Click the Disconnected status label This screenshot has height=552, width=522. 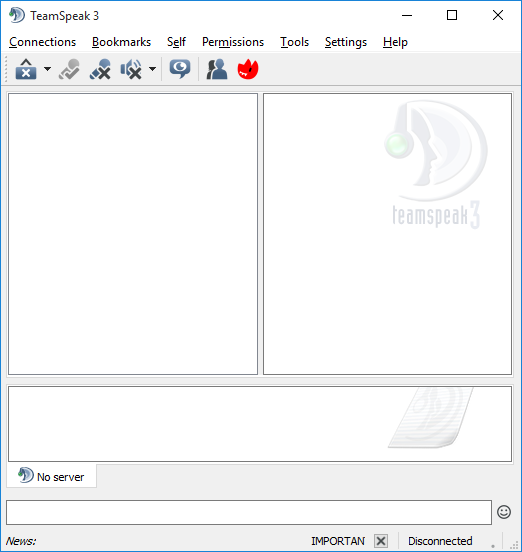click(x=440, y=541)
